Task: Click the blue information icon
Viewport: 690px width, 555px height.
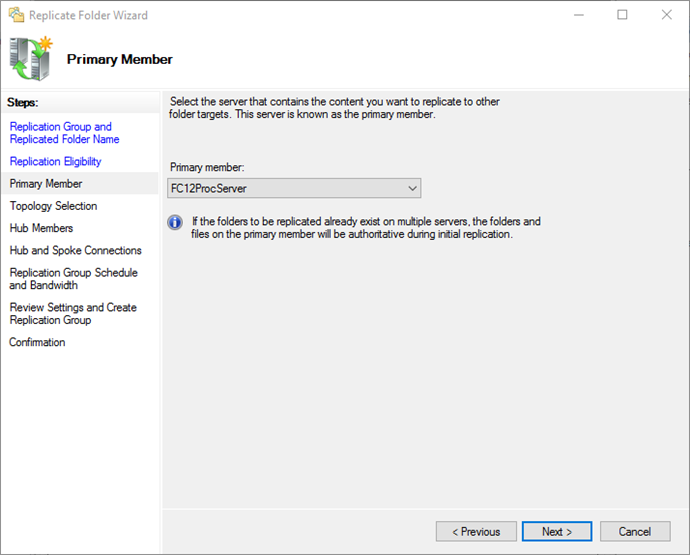Action: pyautogui.click(x=175, y=222)
